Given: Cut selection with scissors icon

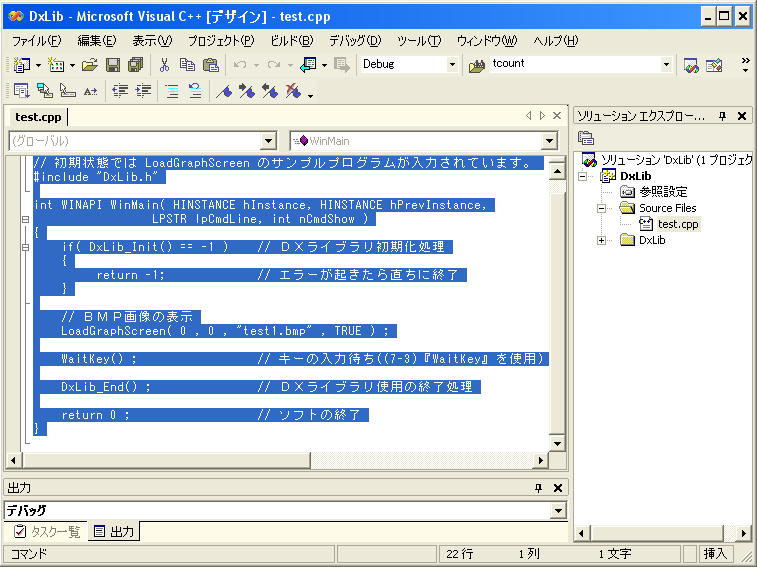Looking at the screenshot, I should coord(165,65).
